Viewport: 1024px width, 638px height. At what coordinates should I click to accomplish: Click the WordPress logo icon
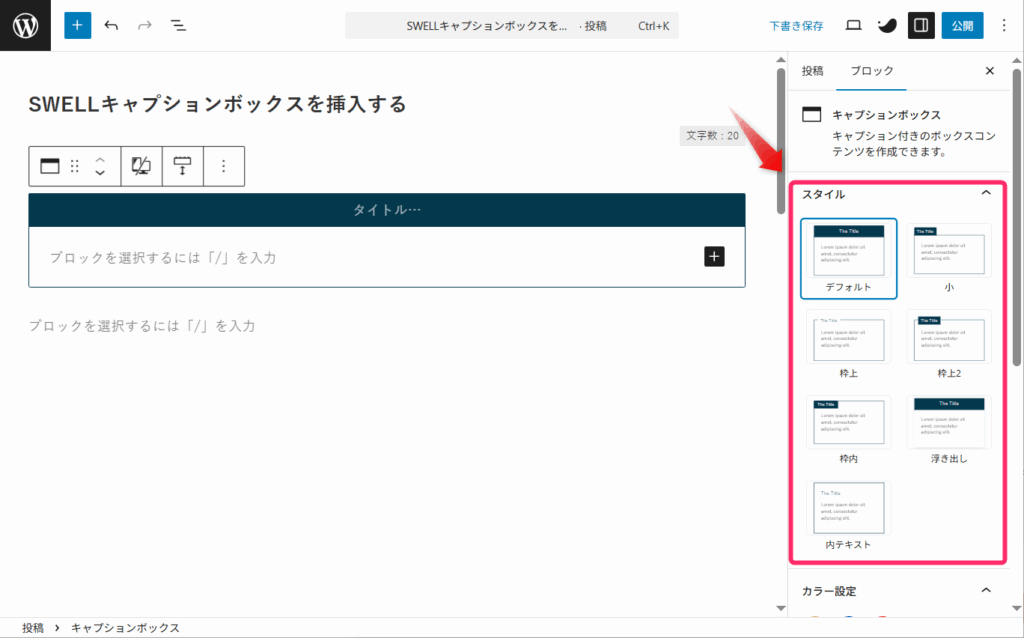pyautogui.click(x=25, y=25)
